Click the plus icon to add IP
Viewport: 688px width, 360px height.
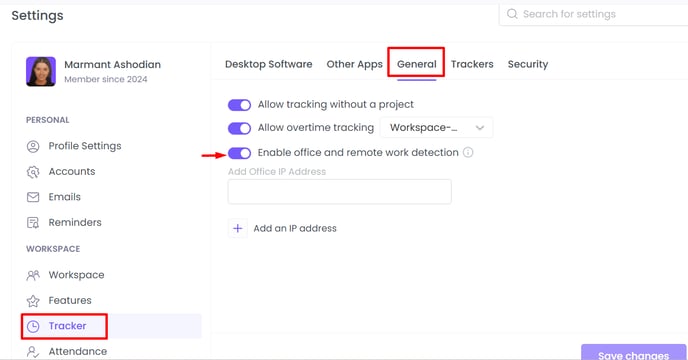tap(237, 228)
